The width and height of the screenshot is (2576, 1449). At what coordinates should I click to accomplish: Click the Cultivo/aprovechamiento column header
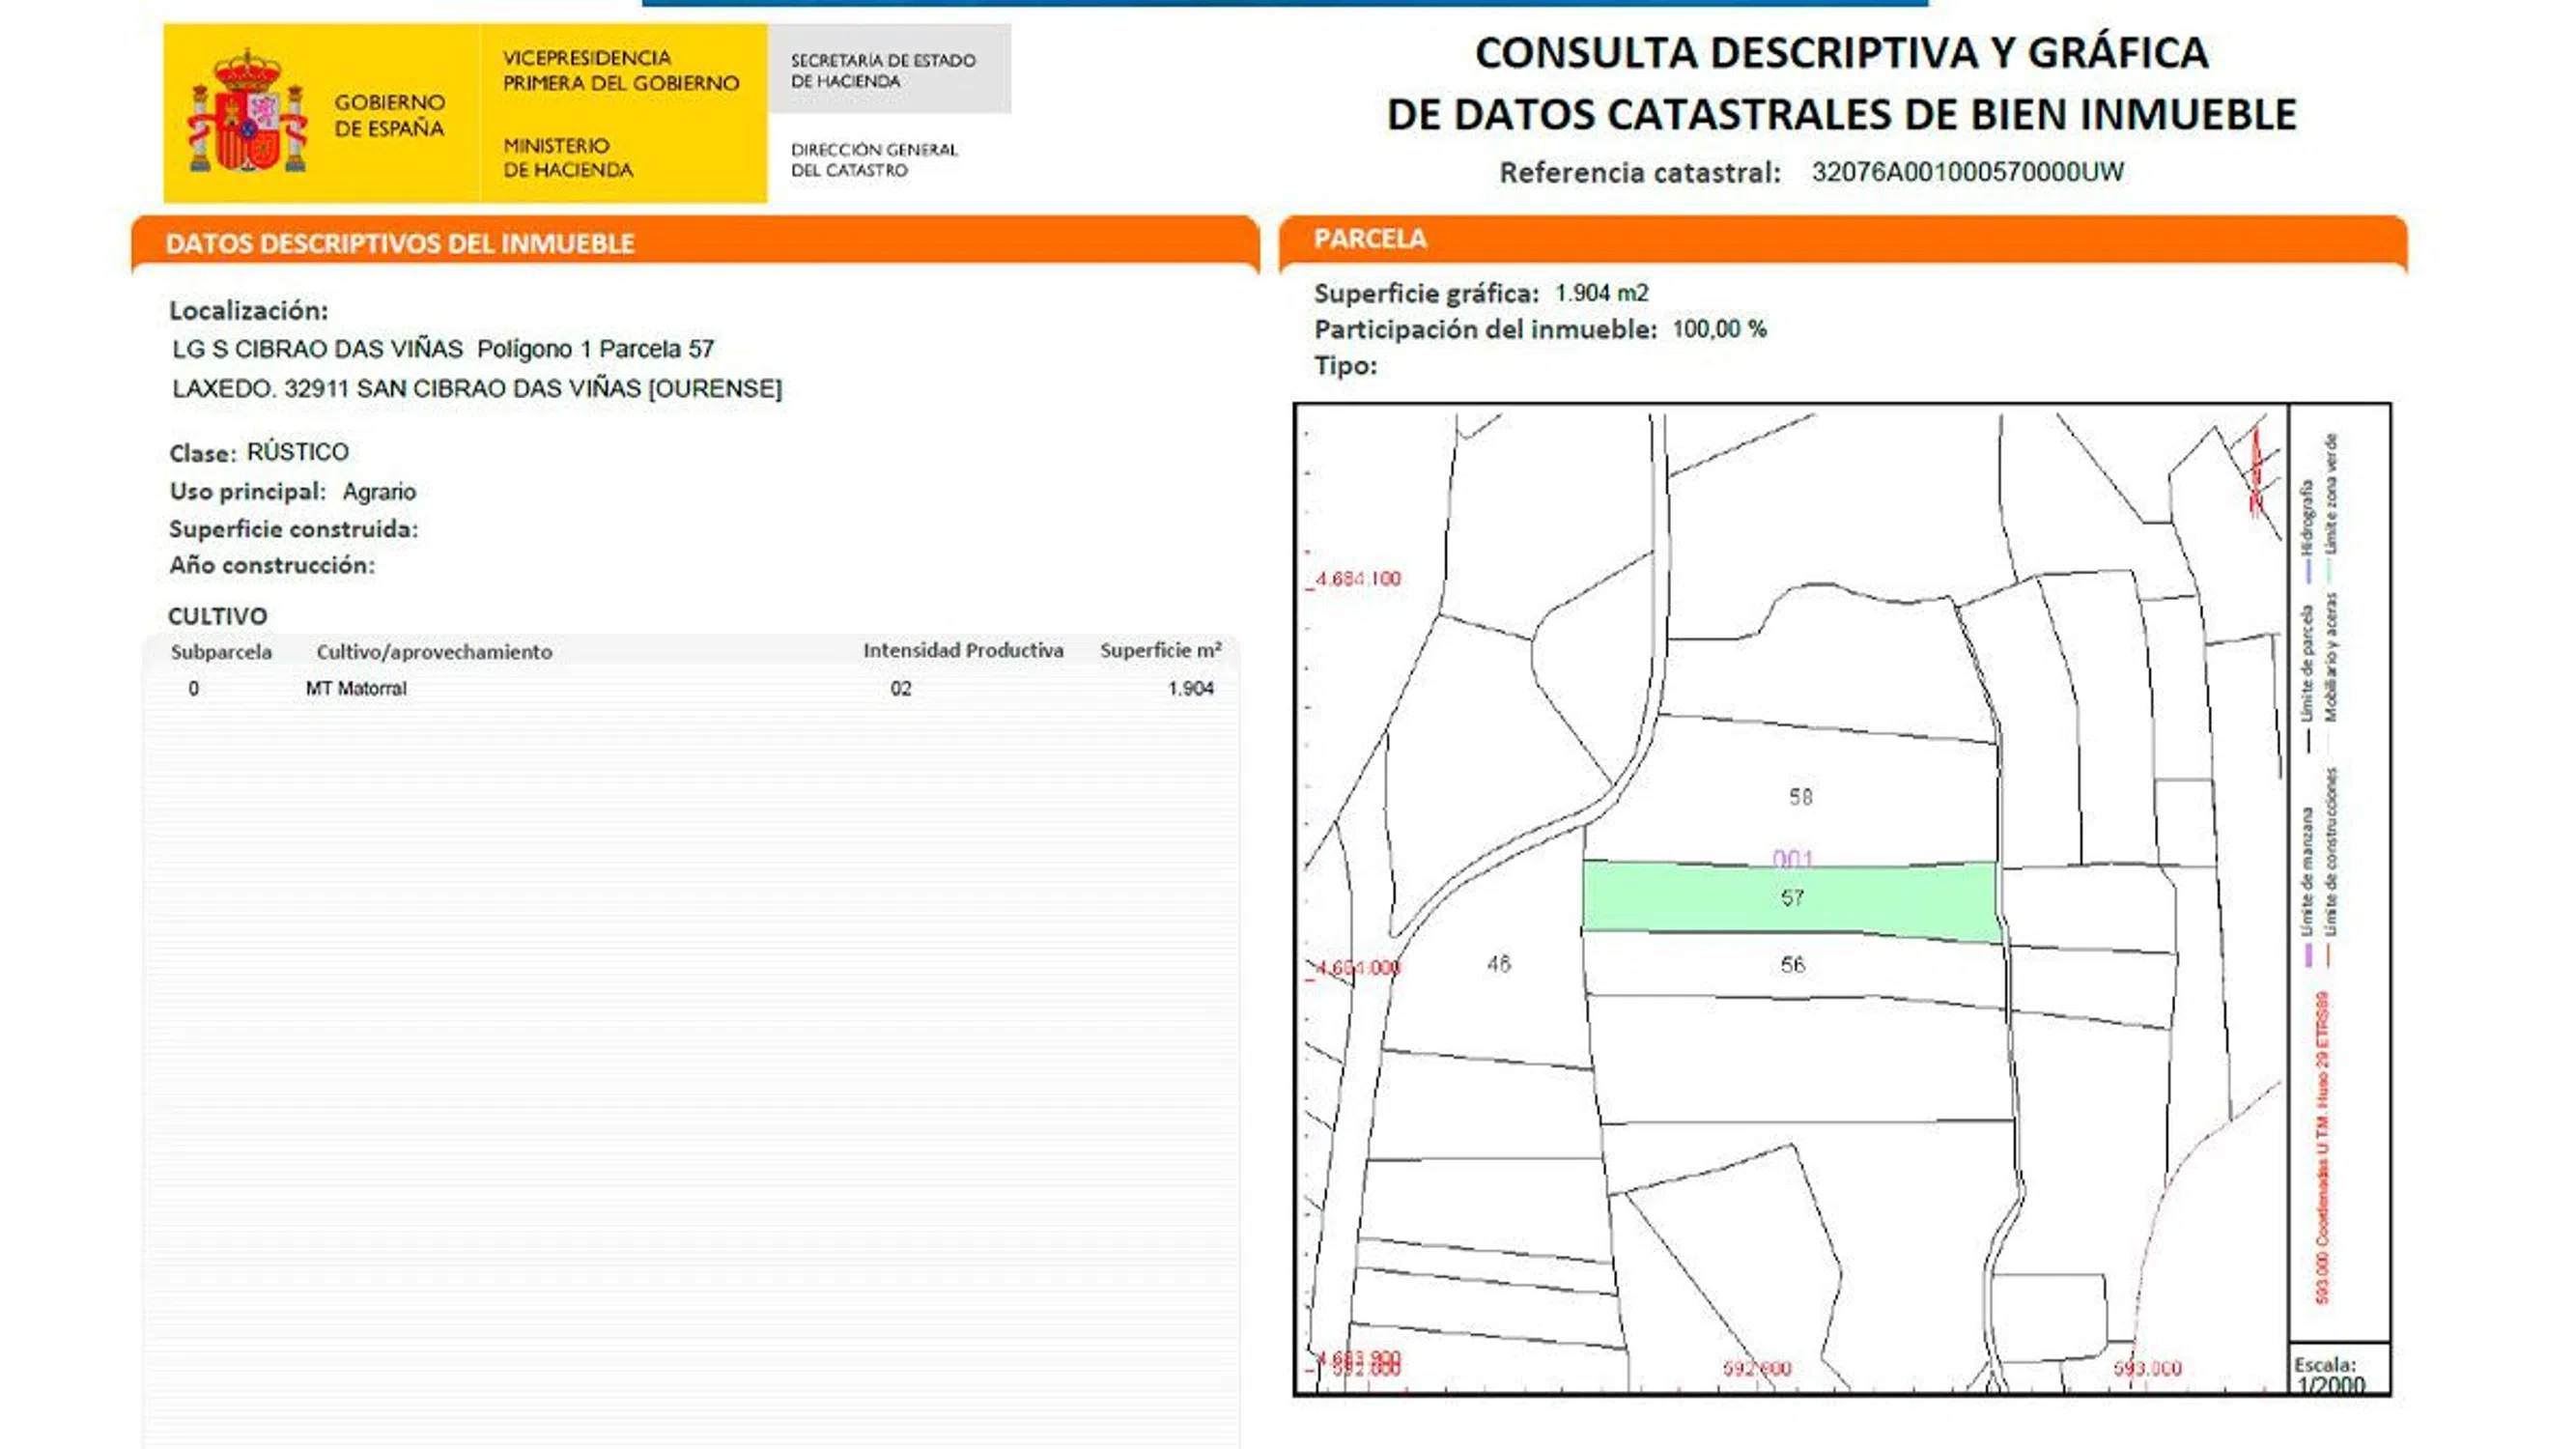(434, 652)
